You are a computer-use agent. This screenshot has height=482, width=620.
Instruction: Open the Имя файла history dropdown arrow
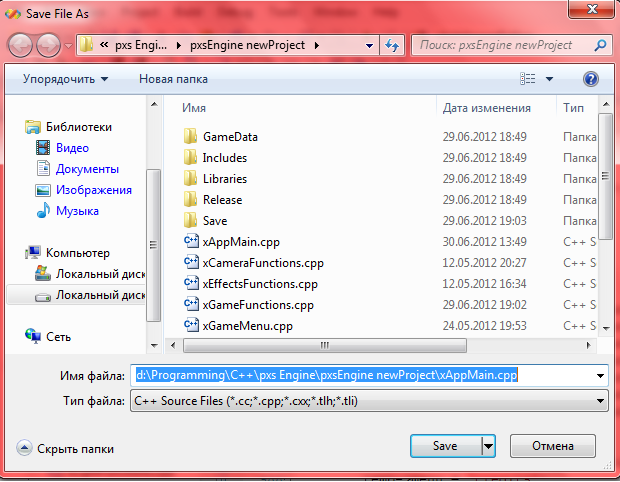pyautogui.click(x=600, y=375)
